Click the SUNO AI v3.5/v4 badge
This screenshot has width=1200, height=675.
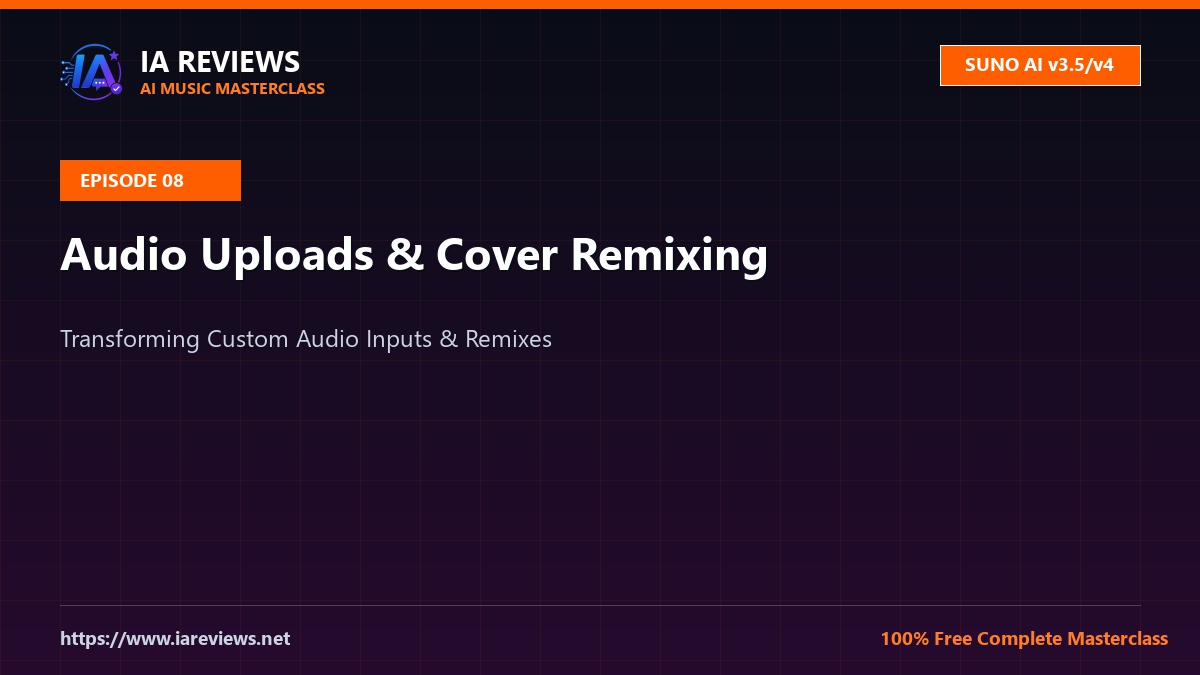[x=1040, y=65]
